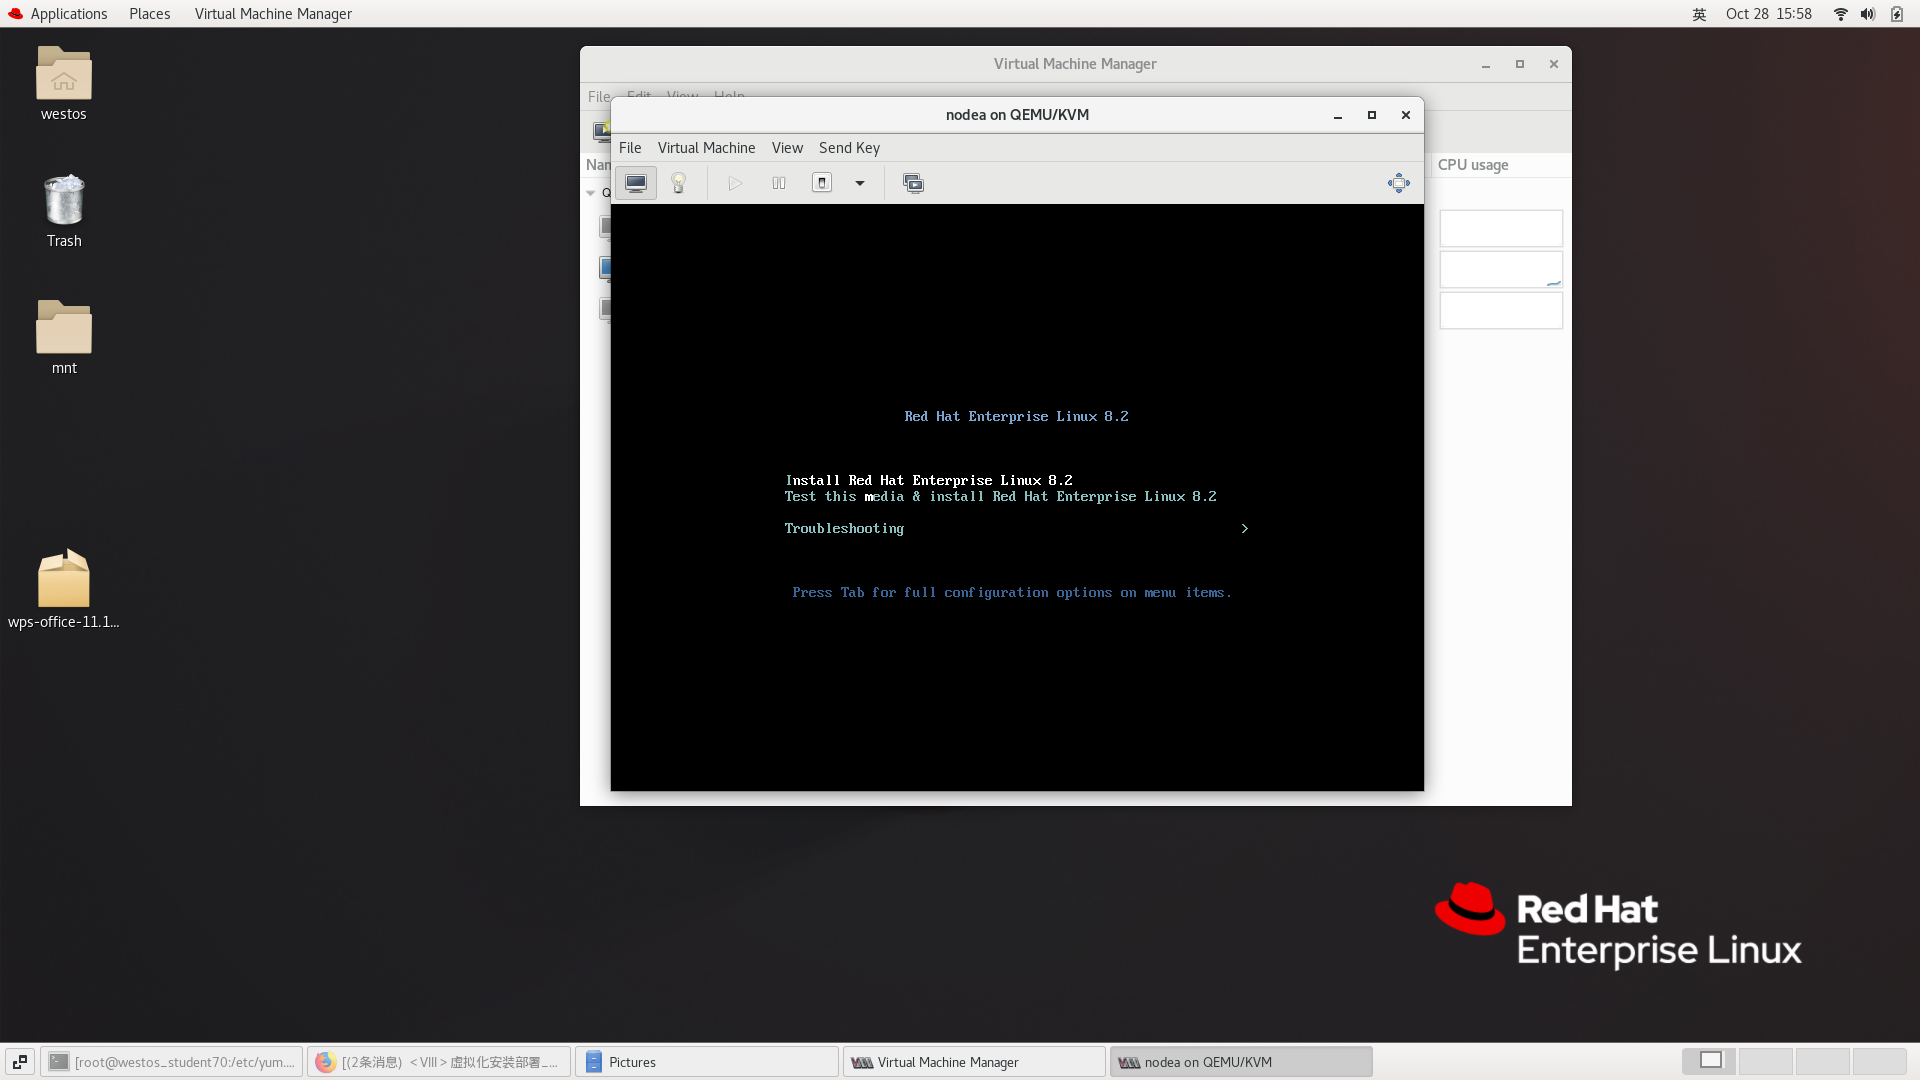The height and width of the screenshot is (1080, 1920).
Task: Open volume speaker icon
Action: pyautogui.click(x=1868, y=14)
